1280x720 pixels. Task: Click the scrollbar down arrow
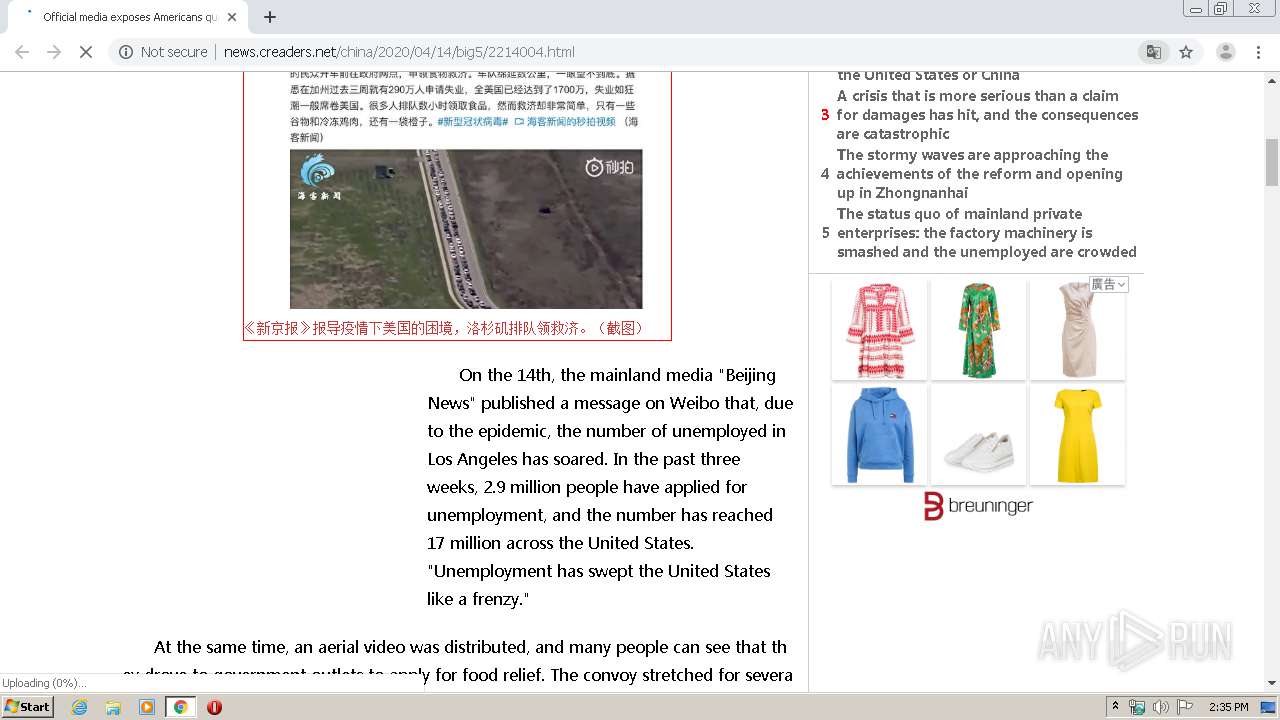1272,683
